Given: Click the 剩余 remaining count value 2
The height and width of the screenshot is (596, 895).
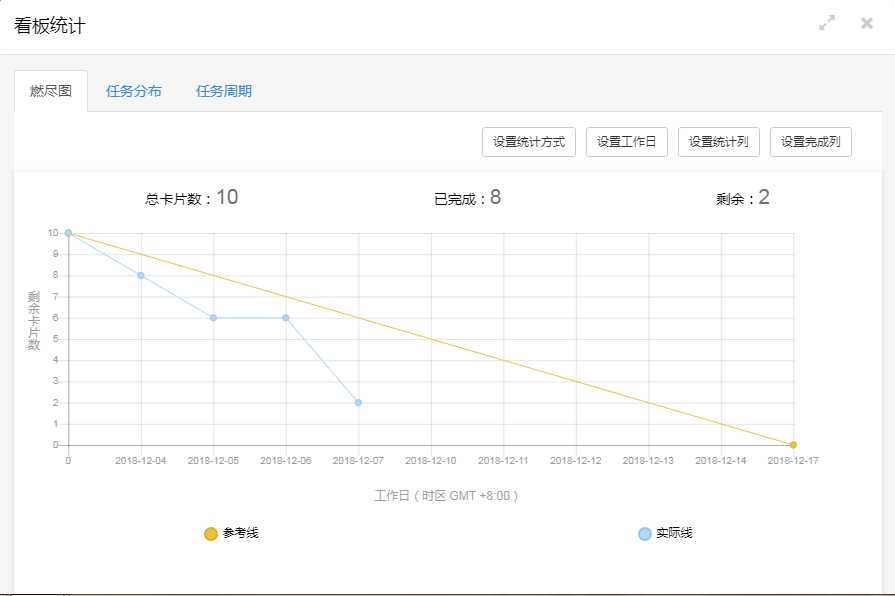Looking at the screenshot, I should tap(764, 197).
